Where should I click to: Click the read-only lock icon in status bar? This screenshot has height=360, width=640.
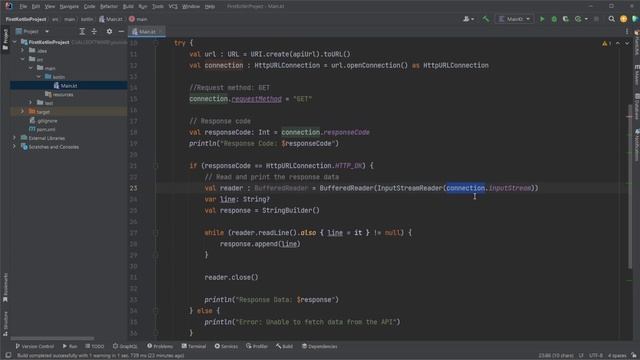click(x=634, y=356)
